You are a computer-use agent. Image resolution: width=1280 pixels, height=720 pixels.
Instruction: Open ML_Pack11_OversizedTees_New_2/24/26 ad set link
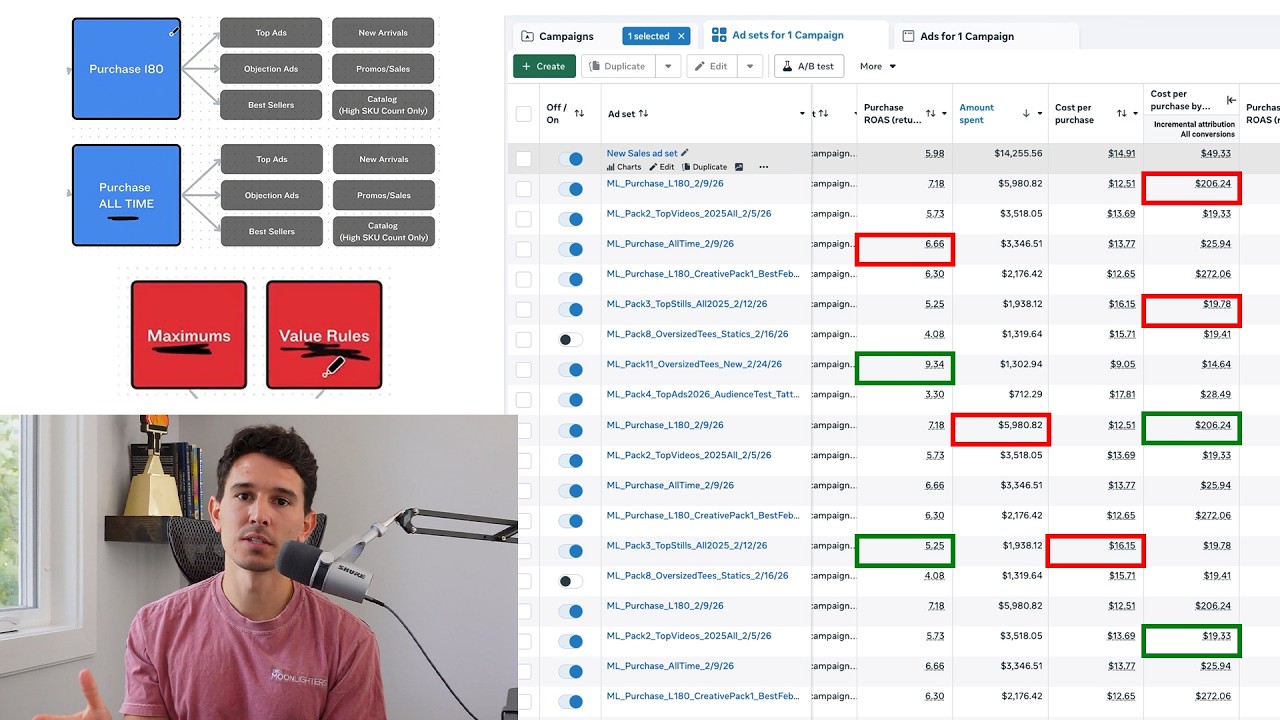[694, 364]
